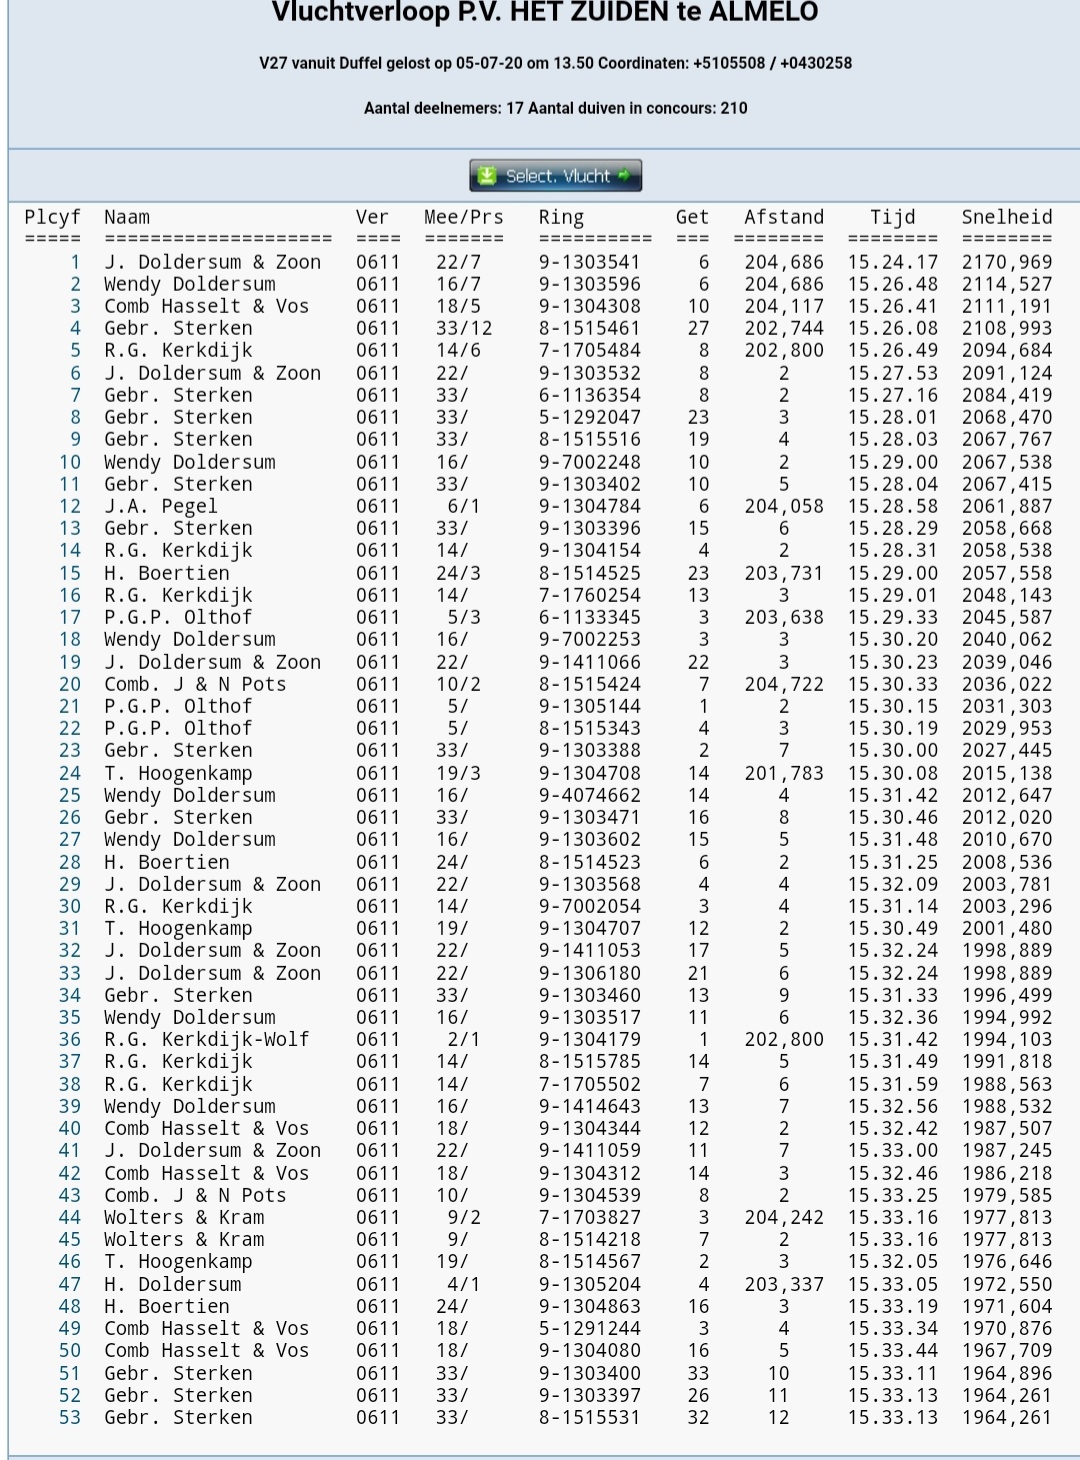The width and height of the screenshot is (1080, 1460).
Task: Open placement 1 link for J. Doldersum & Zoon
Action: [75, 262]
